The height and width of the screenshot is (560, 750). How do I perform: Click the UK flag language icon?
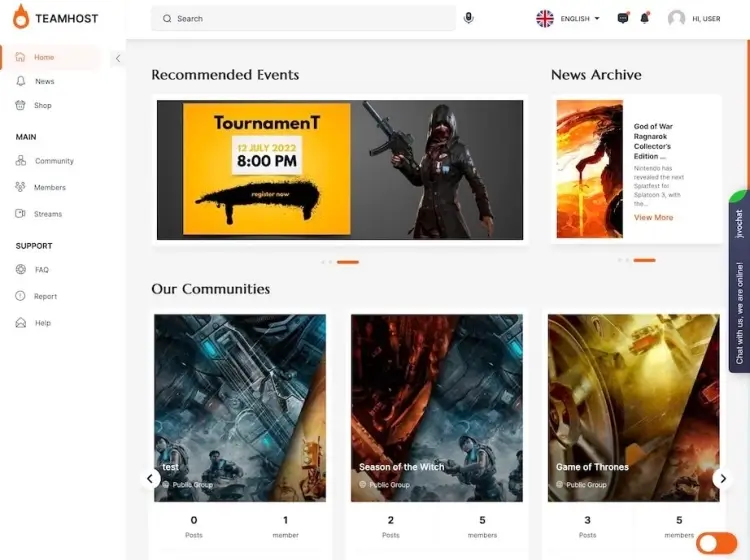pos(545,19)
